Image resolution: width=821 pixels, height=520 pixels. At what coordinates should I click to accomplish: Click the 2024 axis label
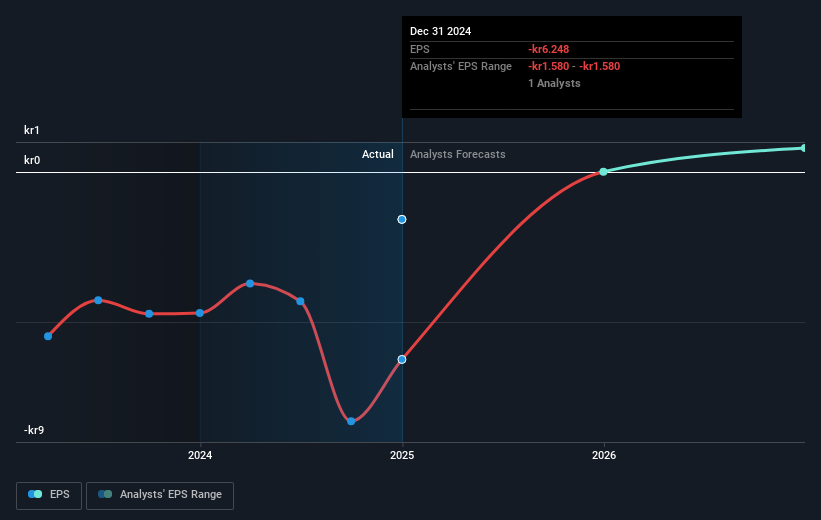coord(200,455)
